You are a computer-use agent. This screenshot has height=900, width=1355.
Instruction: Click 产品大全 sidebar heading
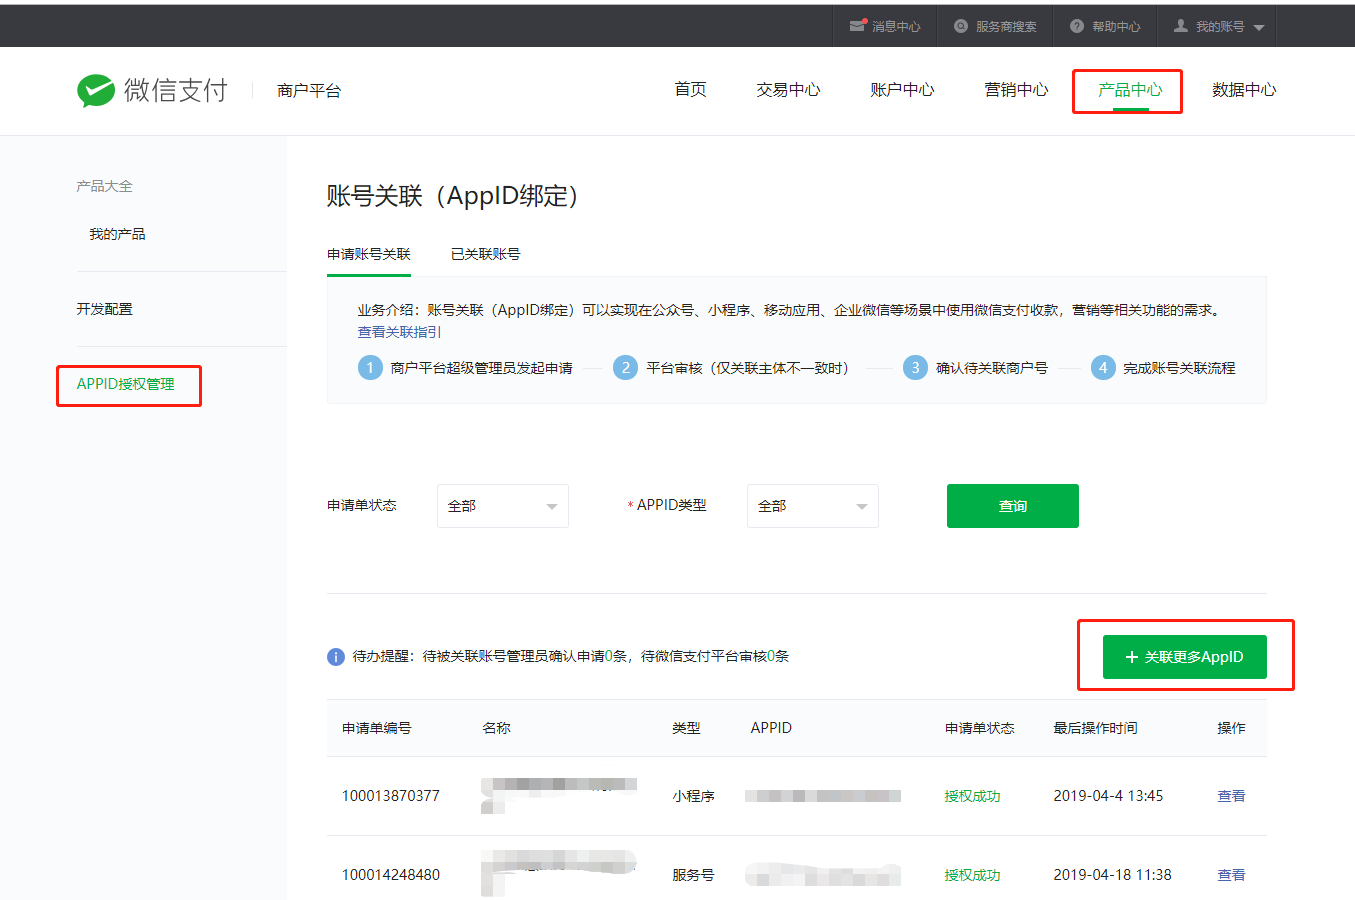105,186
